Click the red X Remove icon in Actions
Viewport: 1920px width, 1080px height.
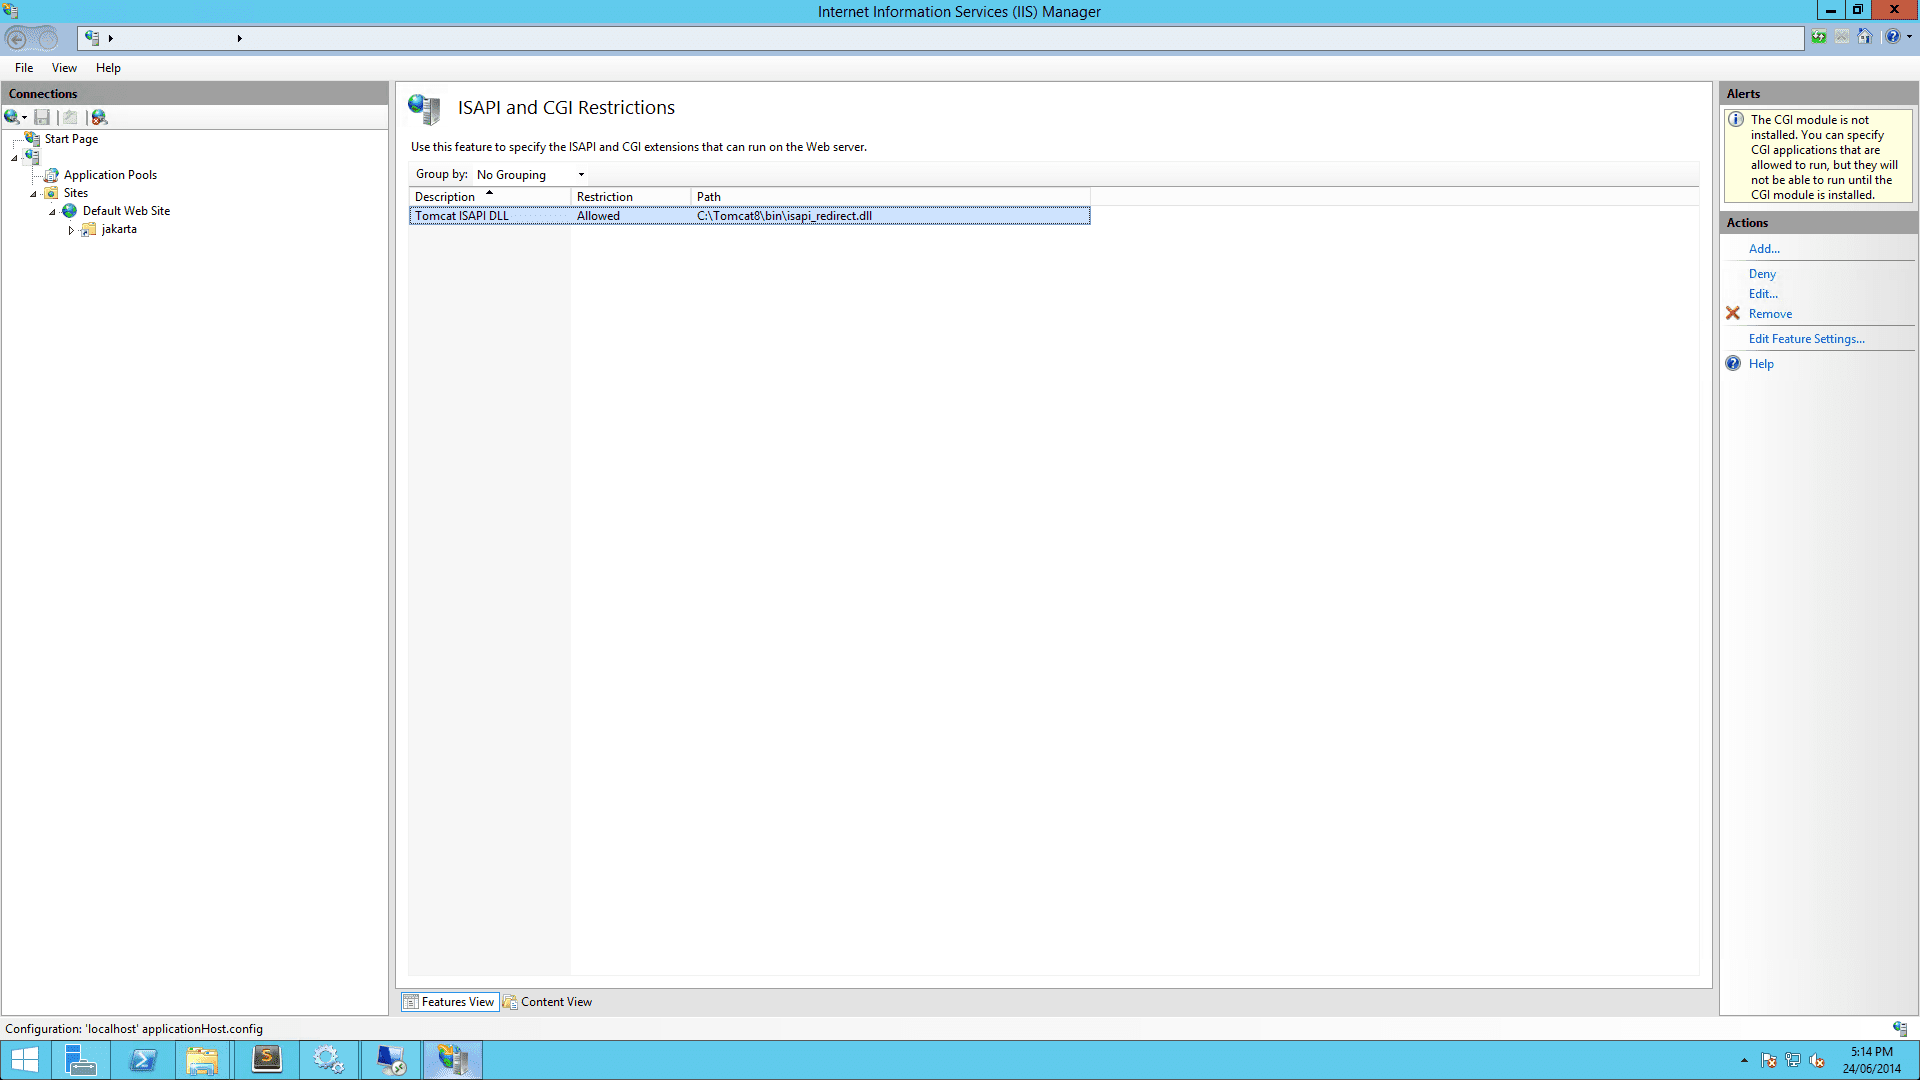pos(1733,313)
